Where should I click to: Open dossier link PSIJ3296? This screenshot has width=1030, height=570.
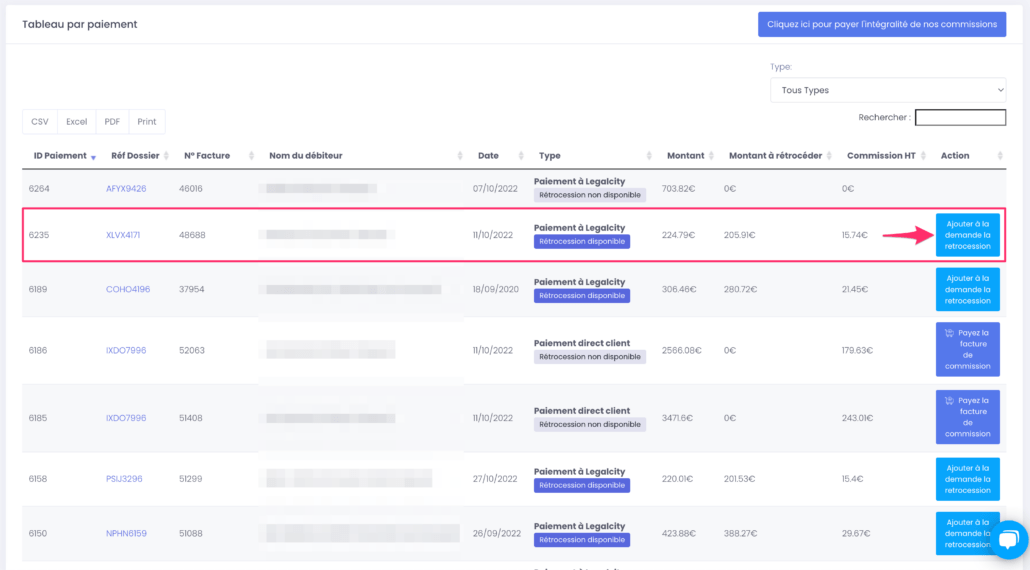click(x=124, y=479)
